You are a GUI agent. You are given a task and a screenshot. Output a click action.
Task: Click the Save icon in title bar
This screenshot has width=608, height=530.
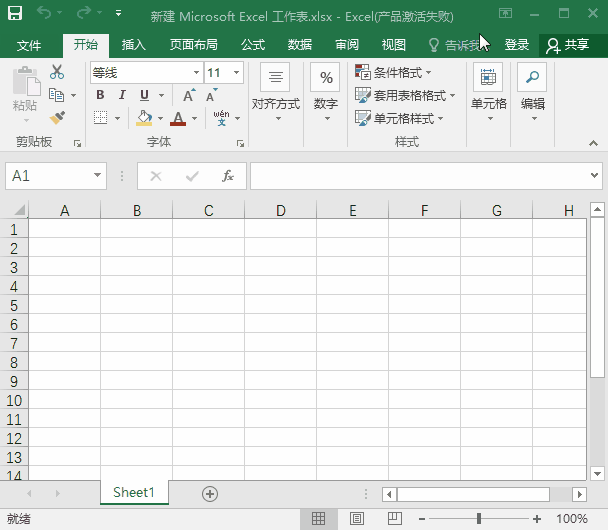[x=17, y=16]
